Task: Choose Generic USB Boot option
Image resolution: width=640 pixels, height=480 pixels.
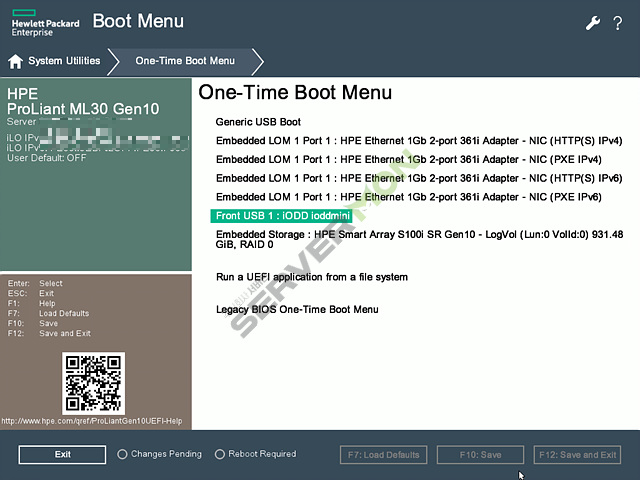Action: [258, 122]
